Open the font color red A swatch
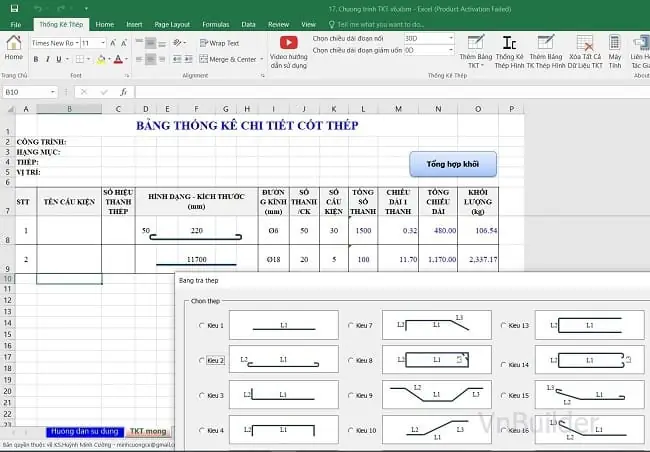This screenshot has height=452, width=650. [x=118, y=59]
